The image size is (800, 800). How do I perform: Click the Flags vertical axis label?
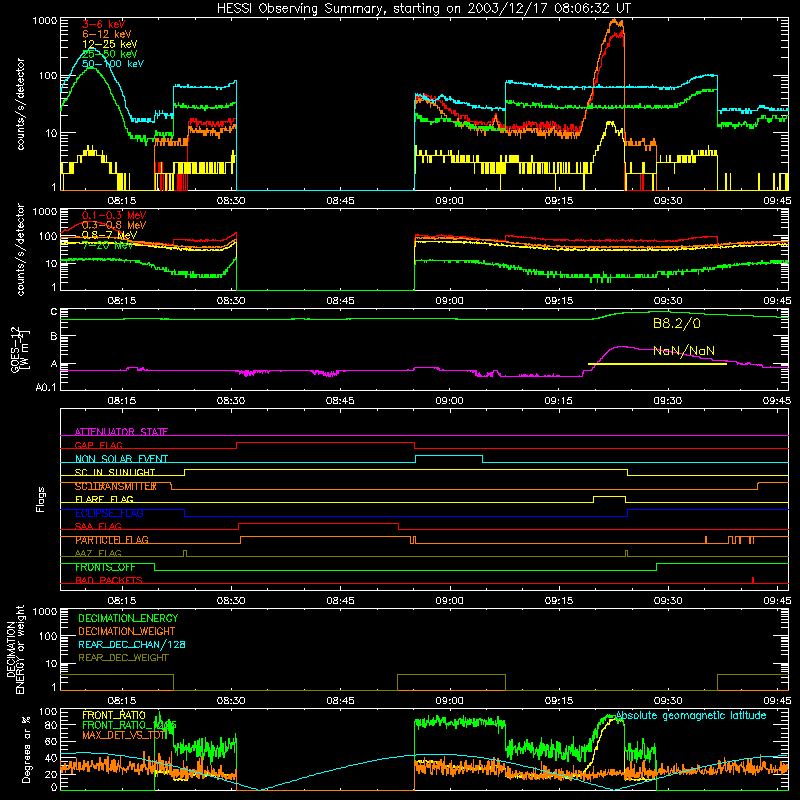tap(40, 499)
